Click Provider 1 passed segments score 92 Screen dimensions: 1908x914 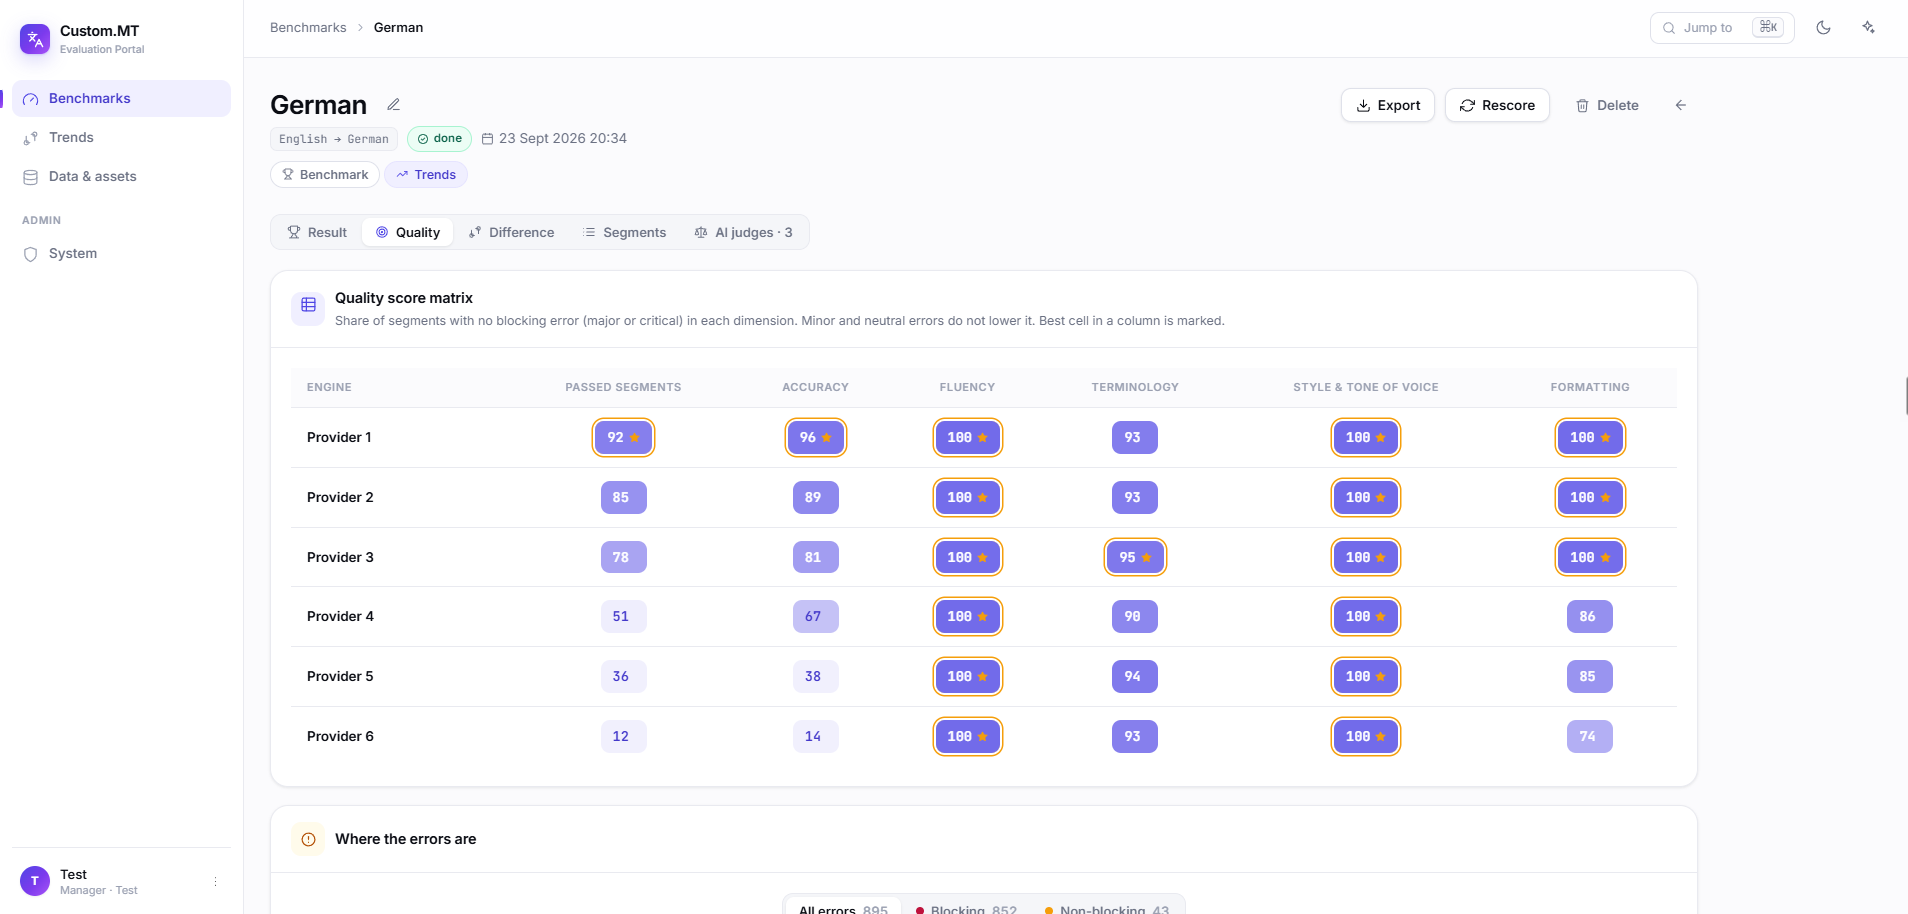click(x=623, y=438)
